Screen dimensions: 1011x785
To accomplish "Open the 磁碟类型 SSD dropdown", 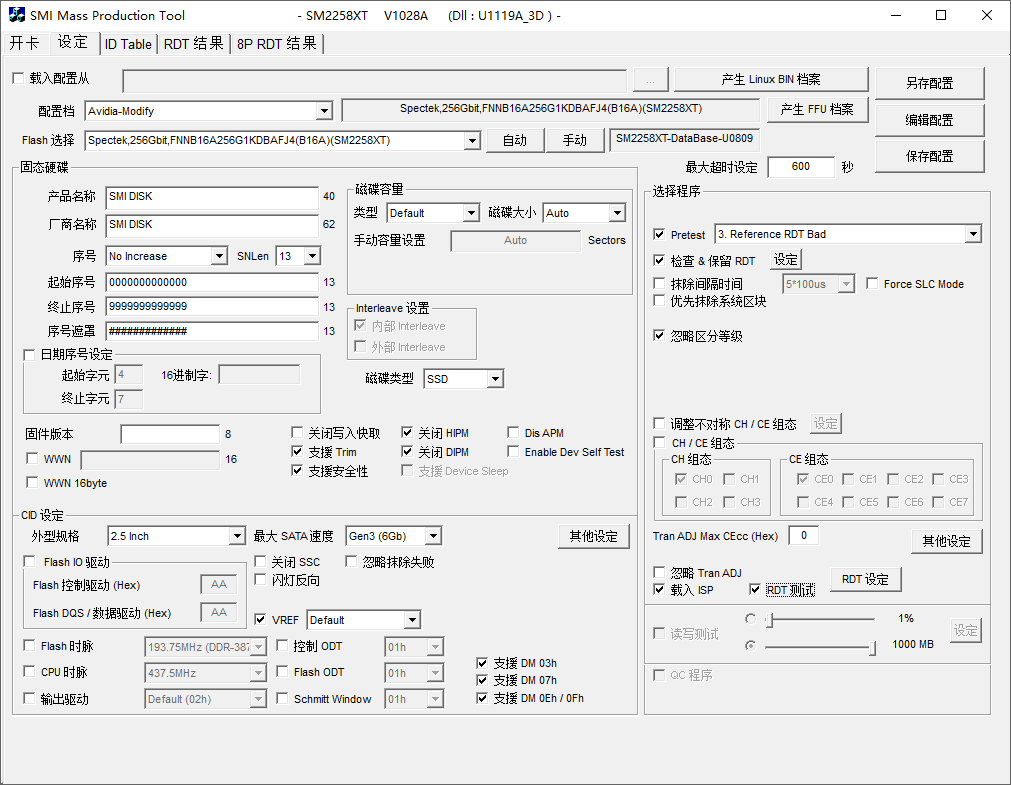I will [x=494, y=379].
